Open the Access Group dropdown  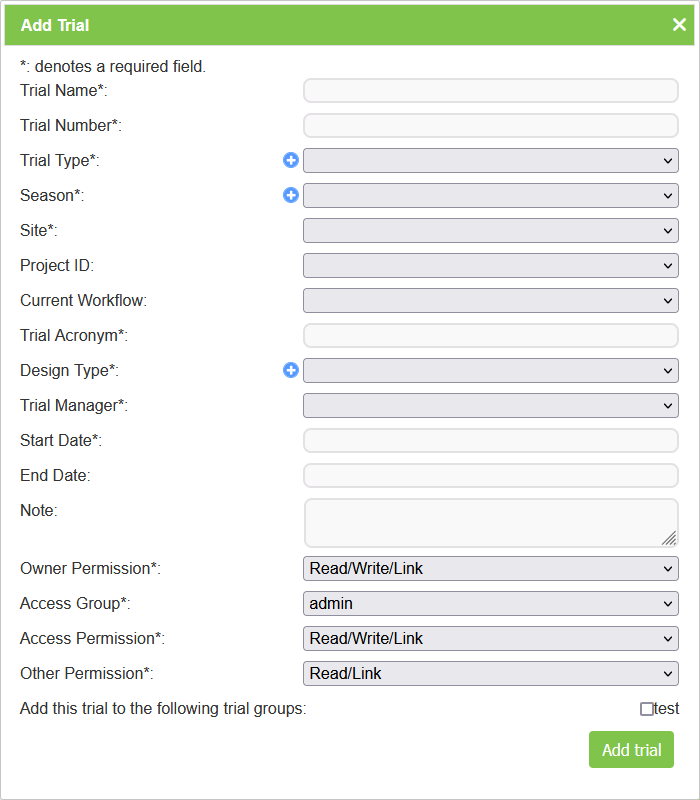click(x=490, y=603)
